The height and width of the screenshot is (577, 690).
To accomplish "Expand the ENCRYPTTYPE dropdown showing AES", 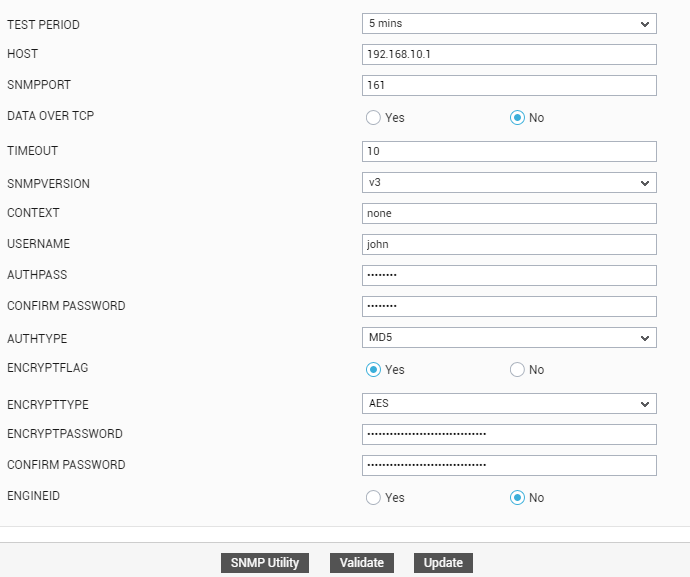I will tap(509, 404).
